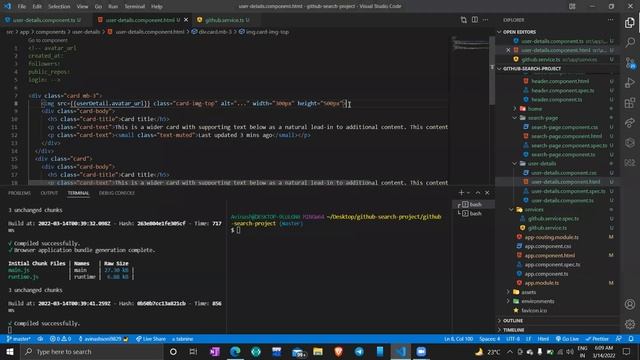
Task: Change language mode from Html
Action: click(x=543, y=339)
